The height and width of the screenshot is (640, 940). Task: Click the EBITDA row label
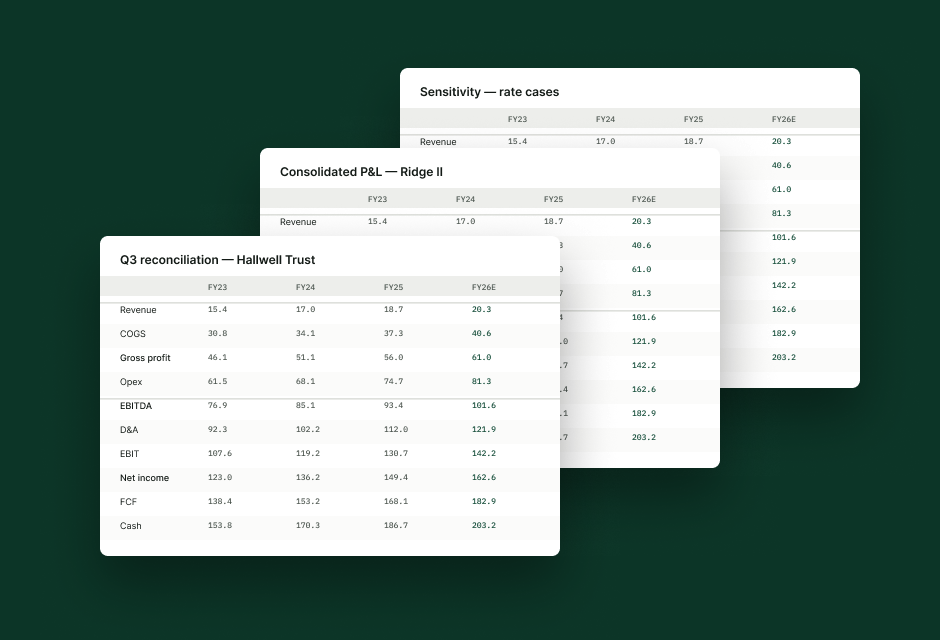click(135, 406)
